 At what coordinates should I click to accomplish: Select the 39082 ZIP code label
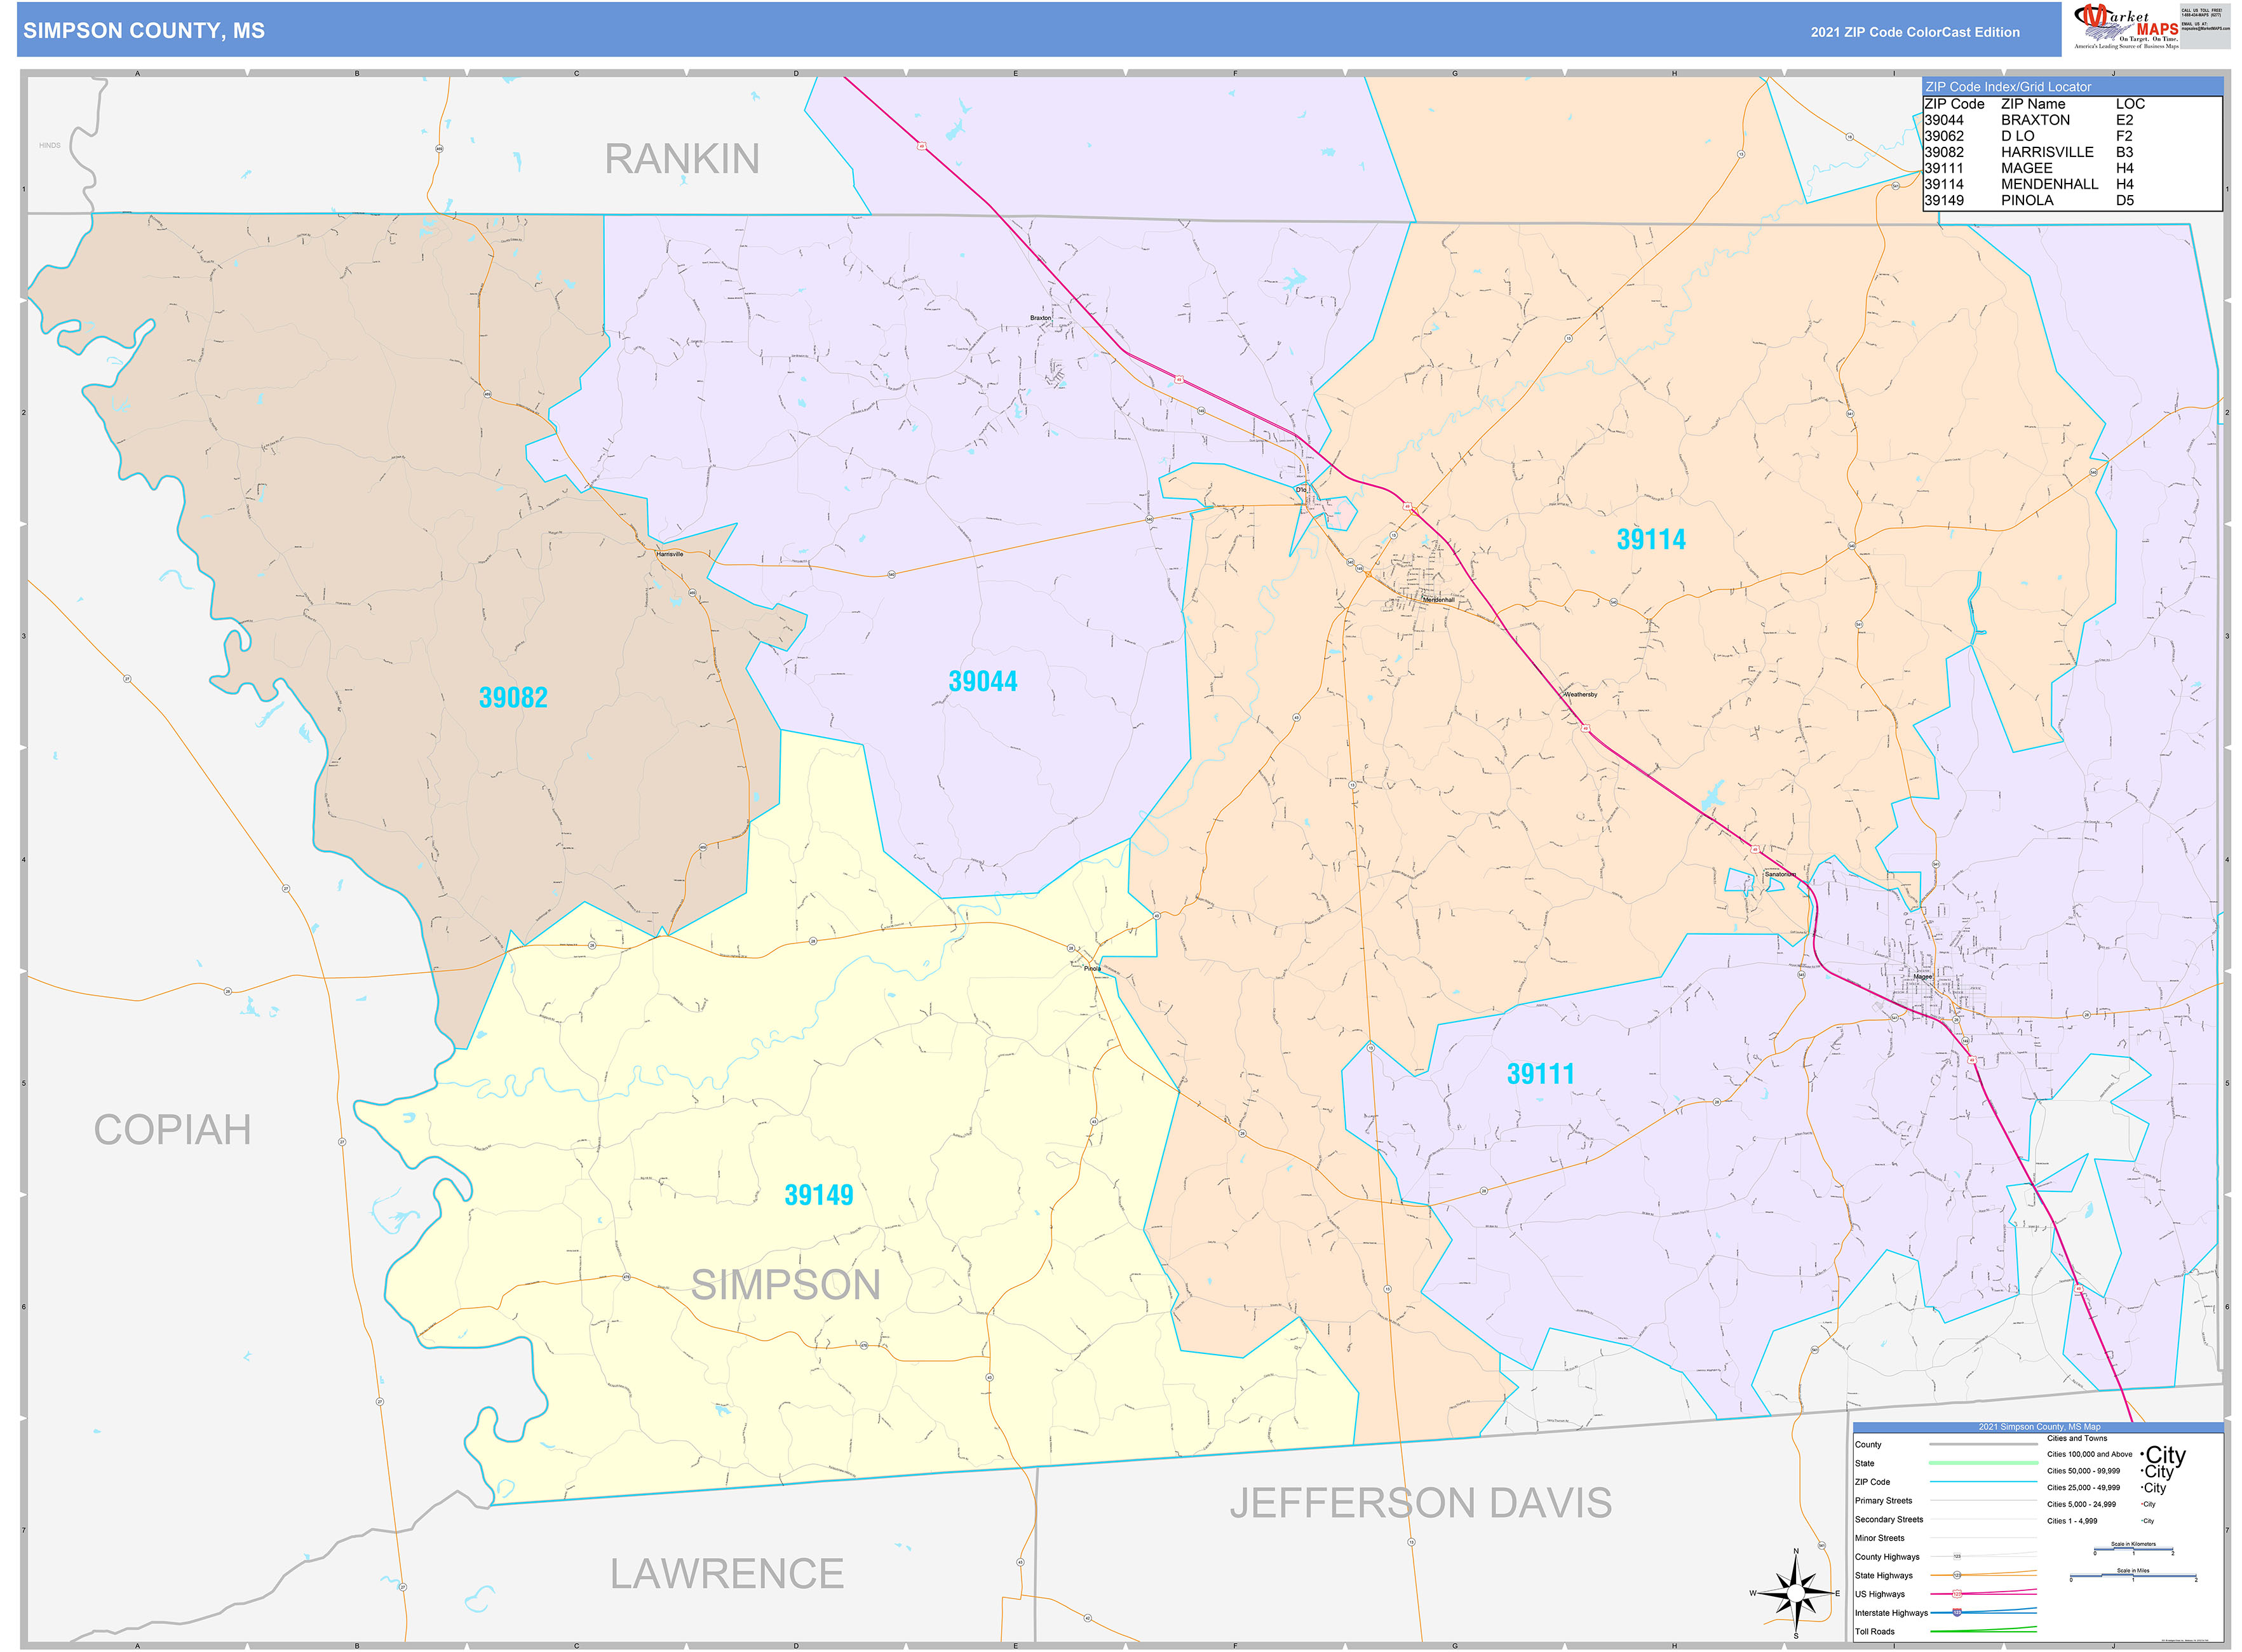[513, 697]
